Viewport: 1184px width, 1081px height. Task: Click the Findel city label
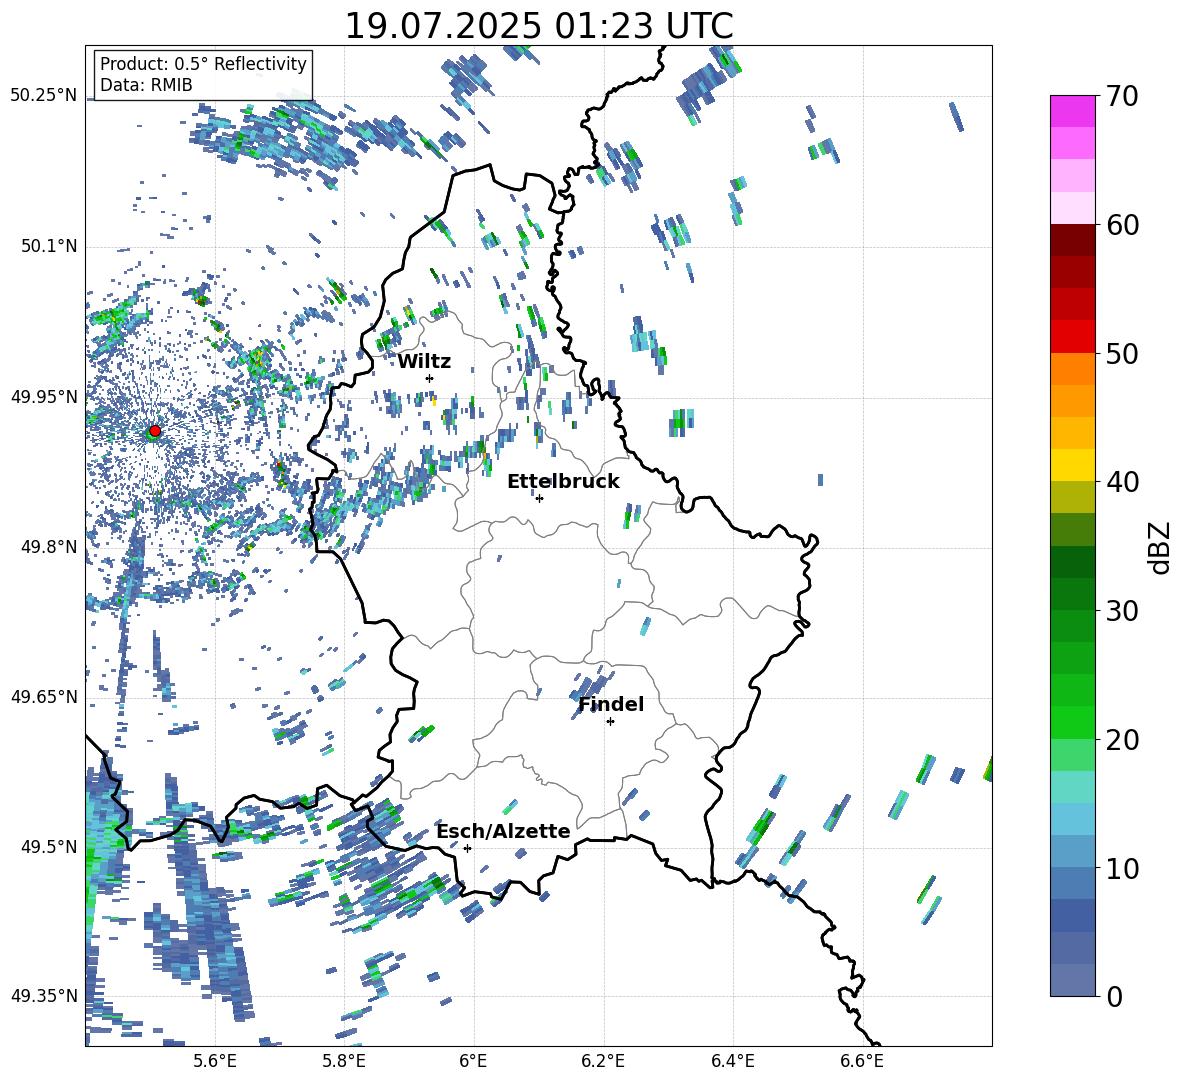point(611,704)
